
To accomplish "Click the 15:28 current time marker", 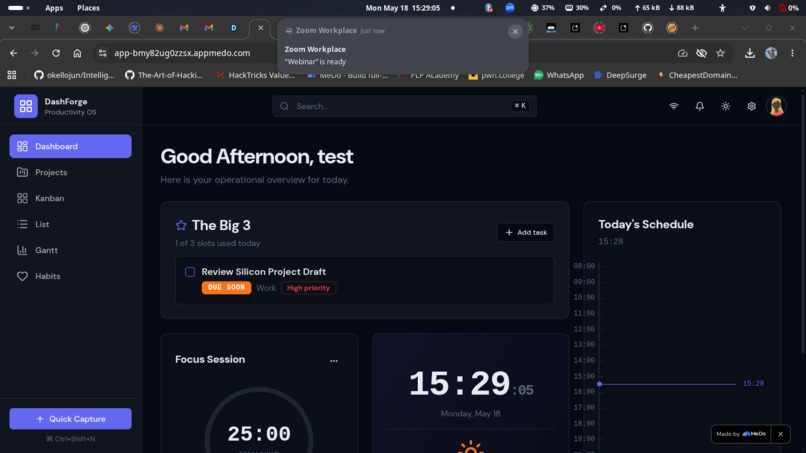I will click(753, 384).
